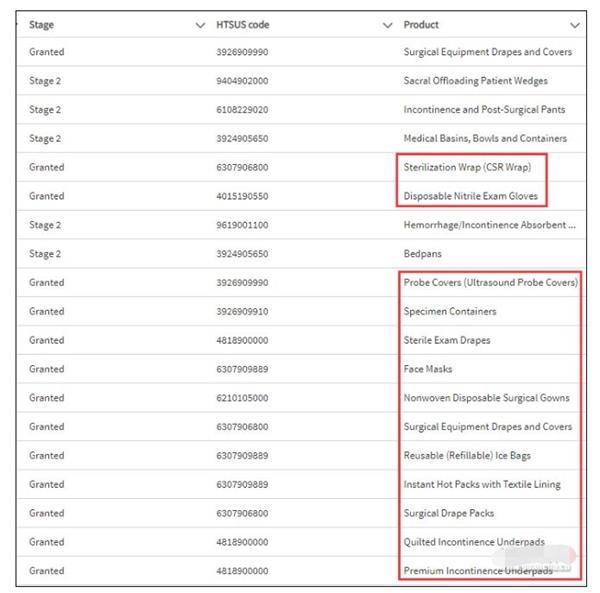Click Granted in Nonwoven Disposable Surgical Gowns row

(47, 398)
